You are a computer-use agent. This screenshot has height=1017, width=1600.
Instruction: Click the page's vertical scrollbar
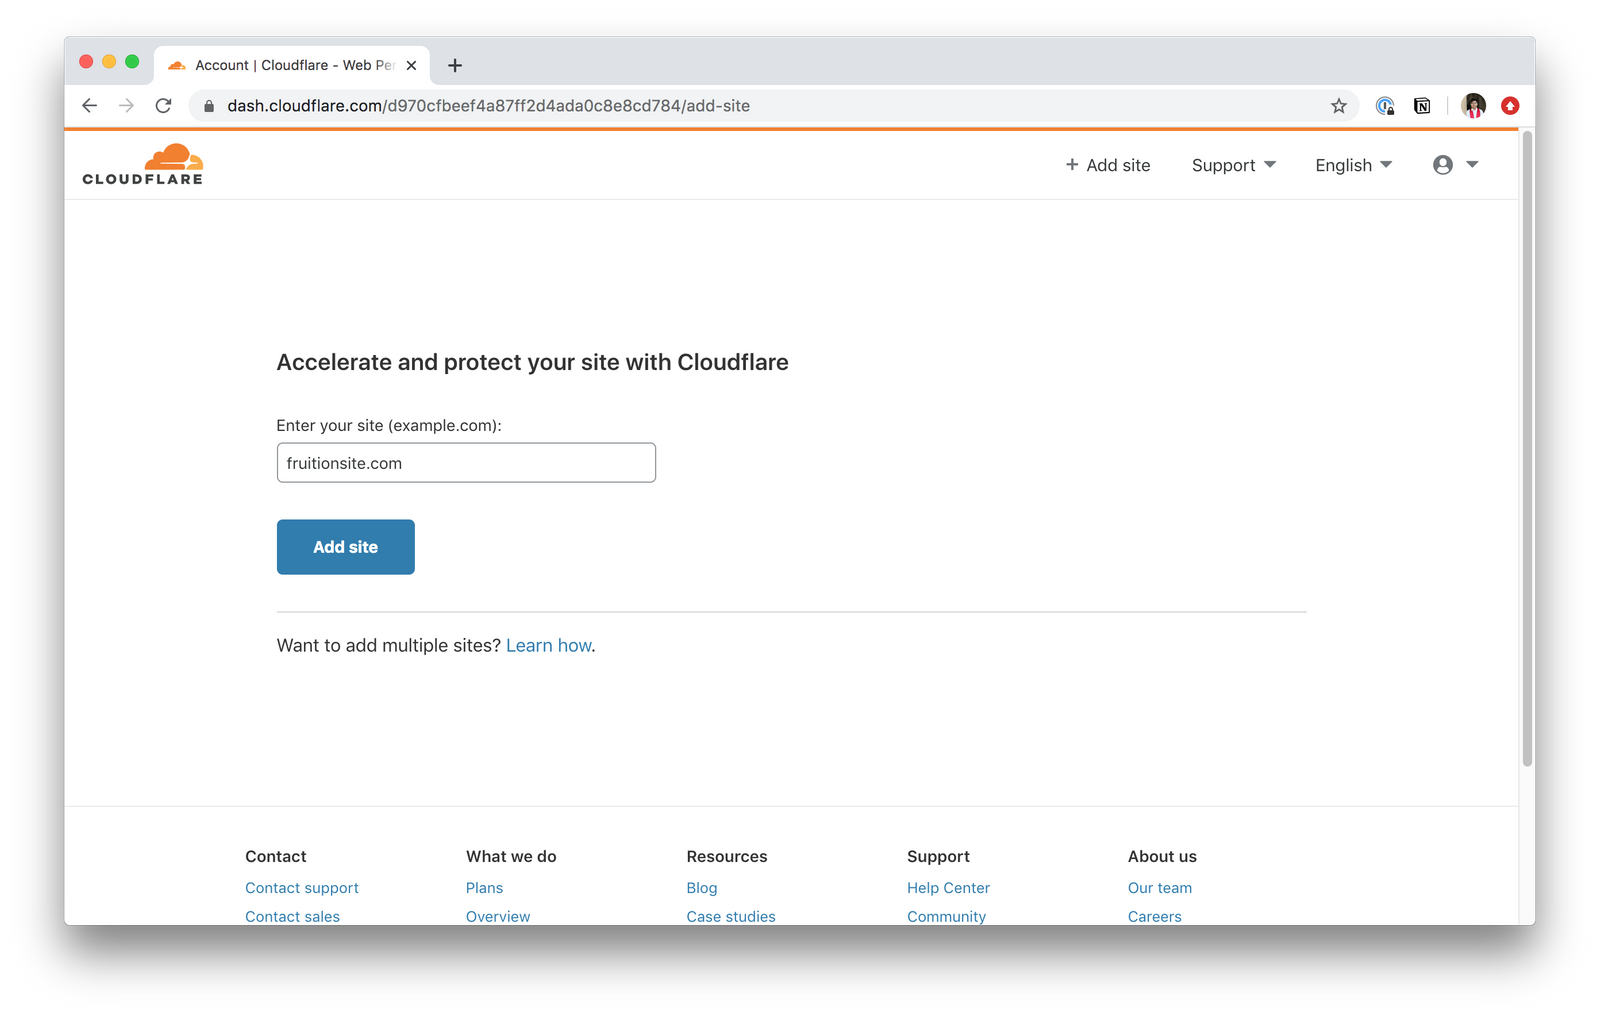(1527, 450)
